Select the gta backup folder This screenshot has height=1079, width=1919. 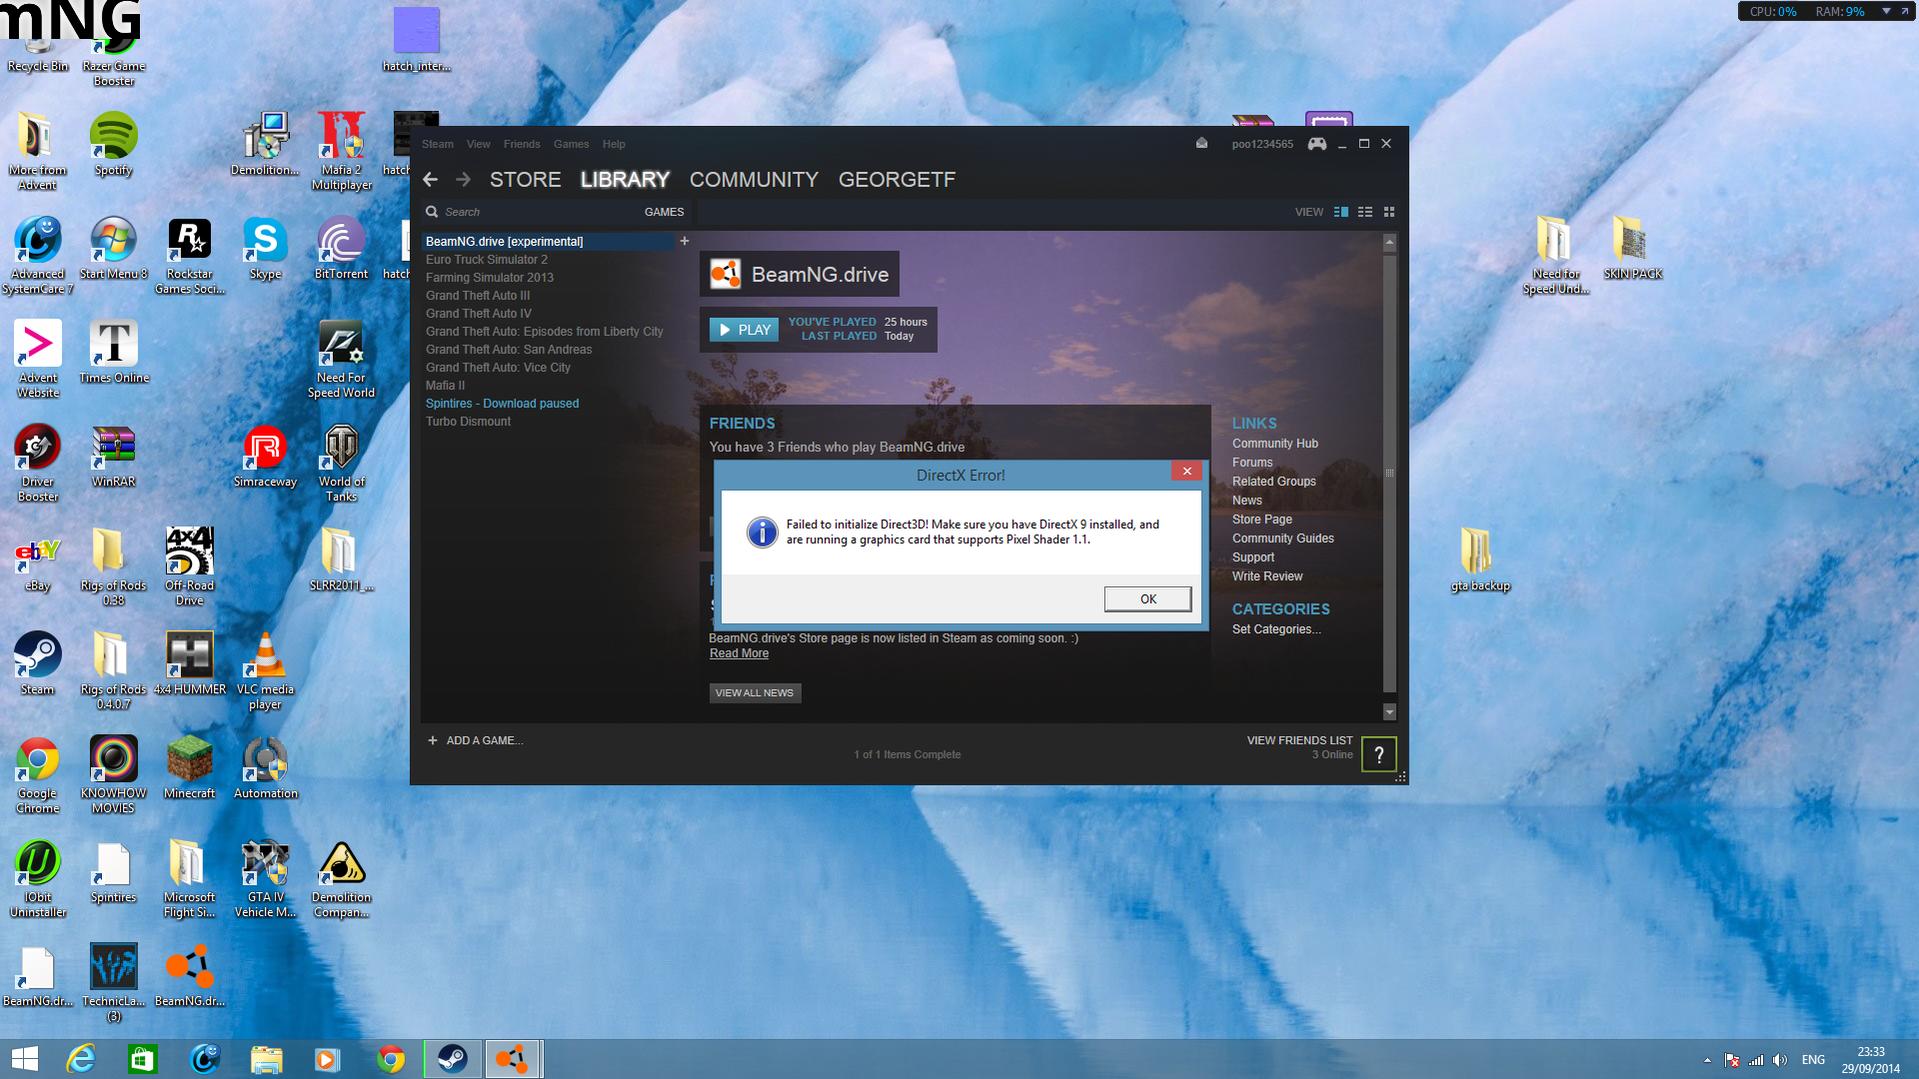point(1479,560)
